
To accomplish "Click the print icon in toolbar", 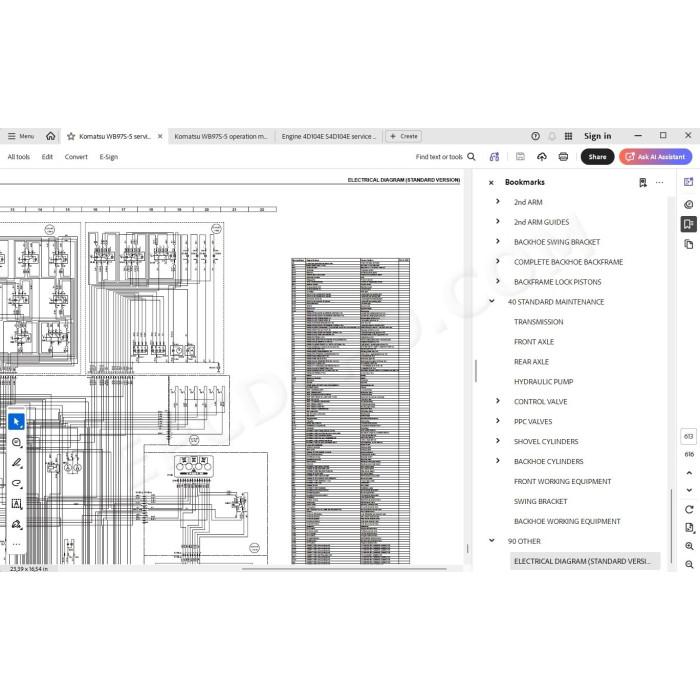I will point(563,157).
